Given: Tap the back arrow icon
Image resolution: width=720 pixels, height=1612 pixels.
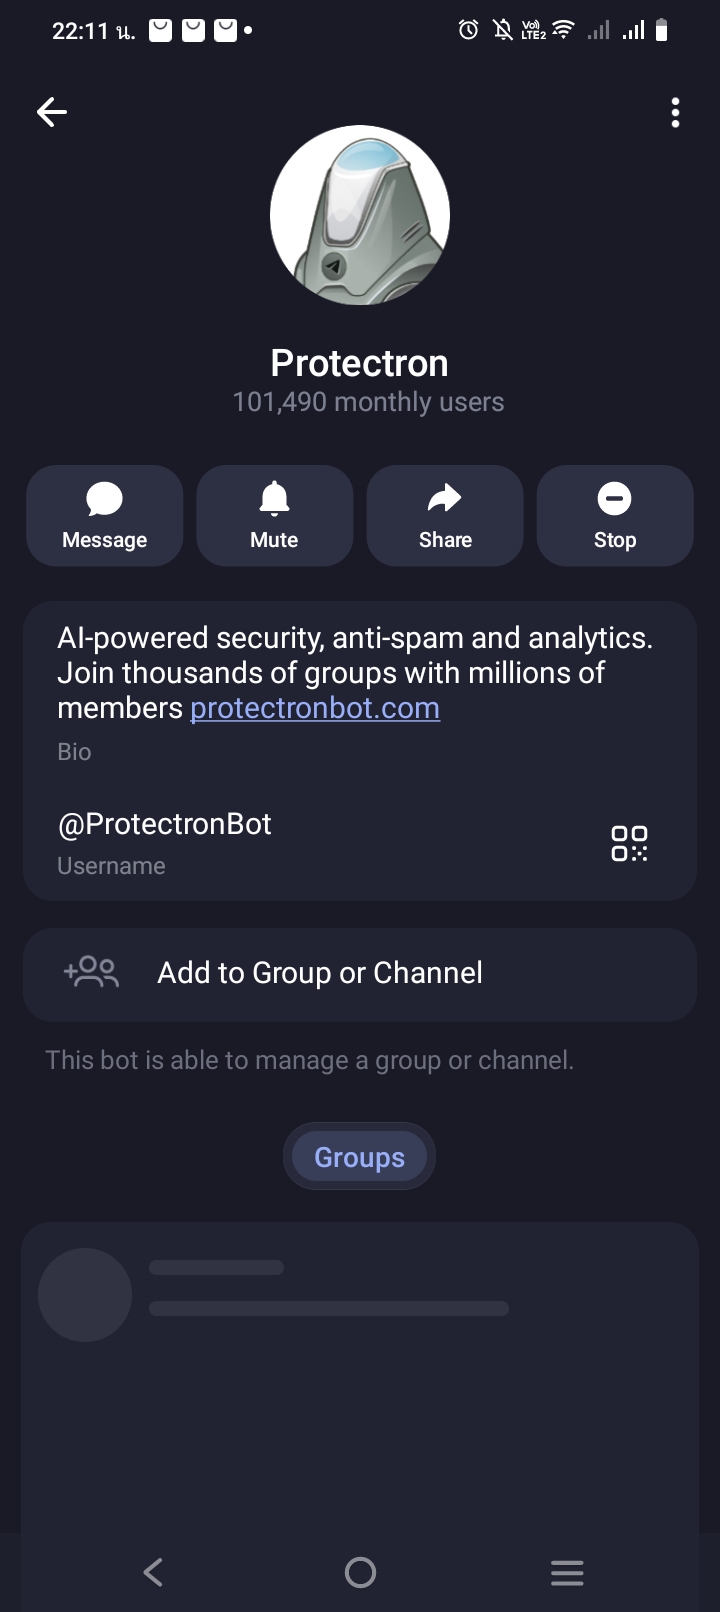Looking at the screenshot, I should tap(52, 112).
